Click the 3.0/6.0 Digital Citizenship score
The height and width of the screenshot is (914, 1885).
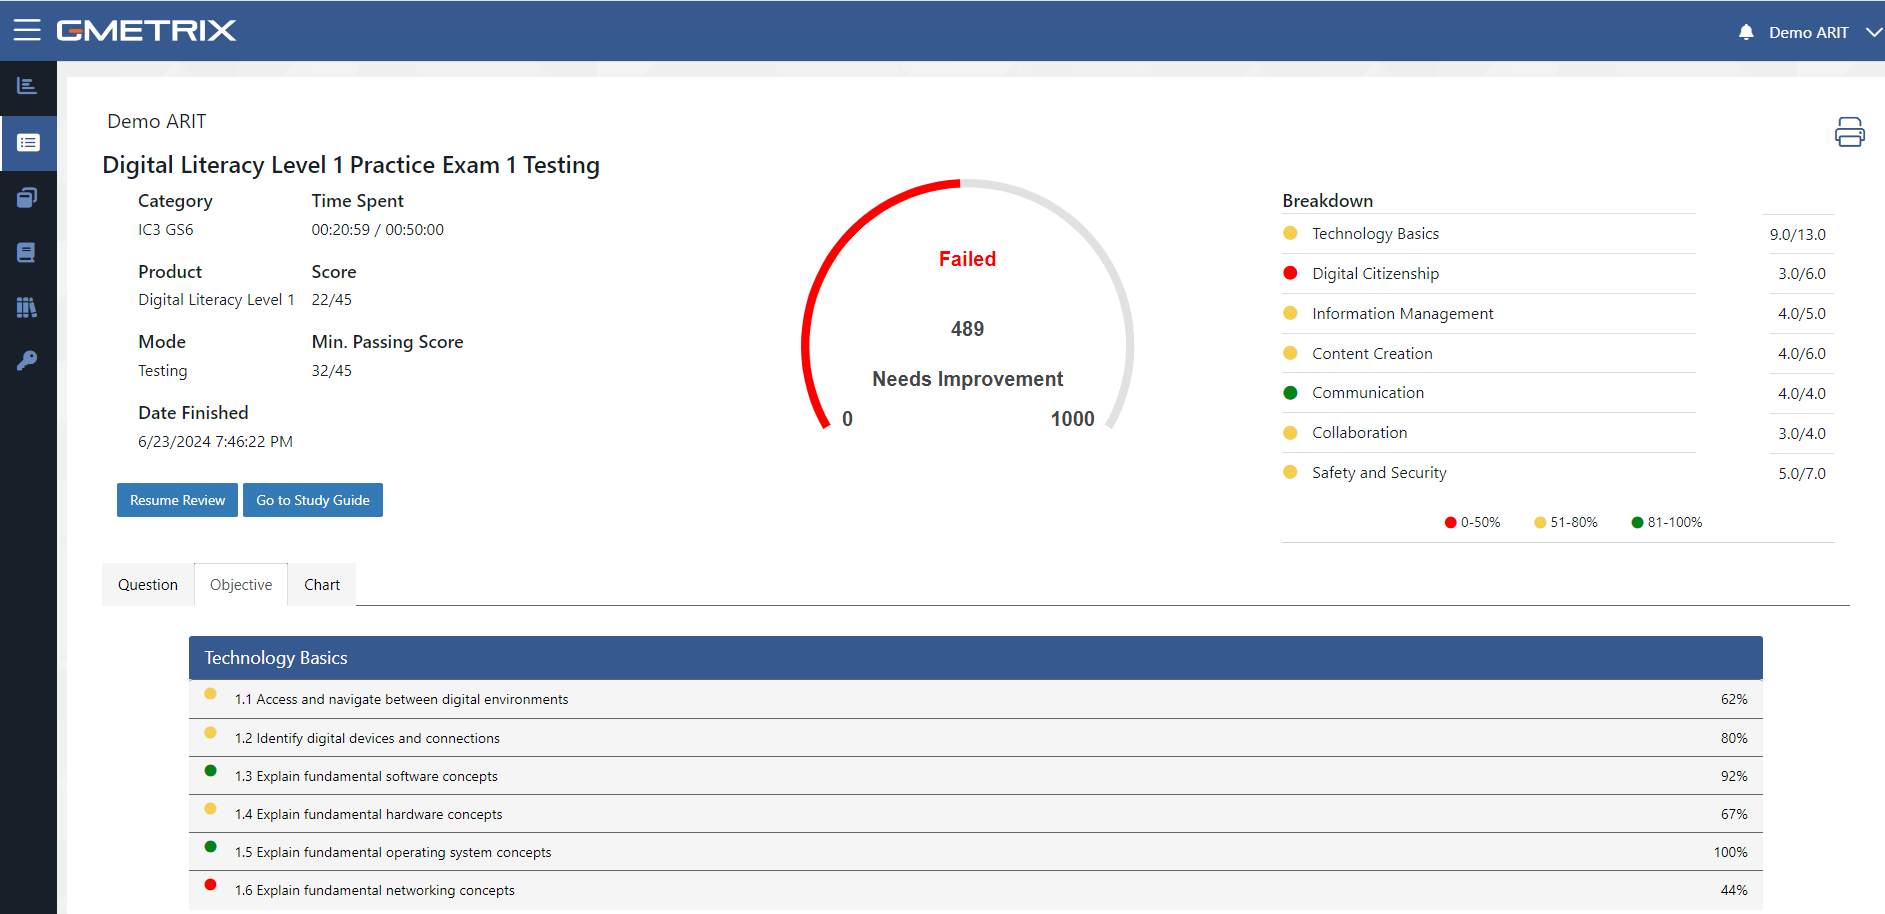1801,274
